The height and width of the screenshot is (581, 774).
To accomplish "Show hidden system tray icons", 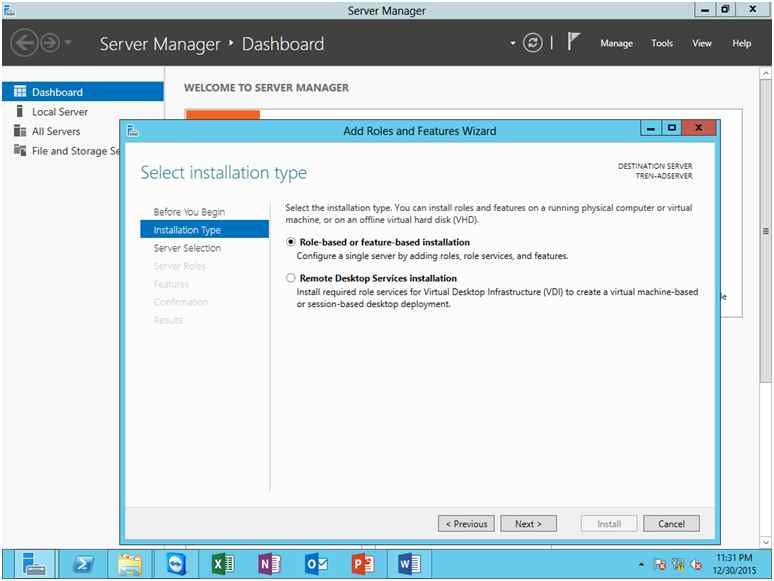I will pyautogui.click(x=641, y=564).
